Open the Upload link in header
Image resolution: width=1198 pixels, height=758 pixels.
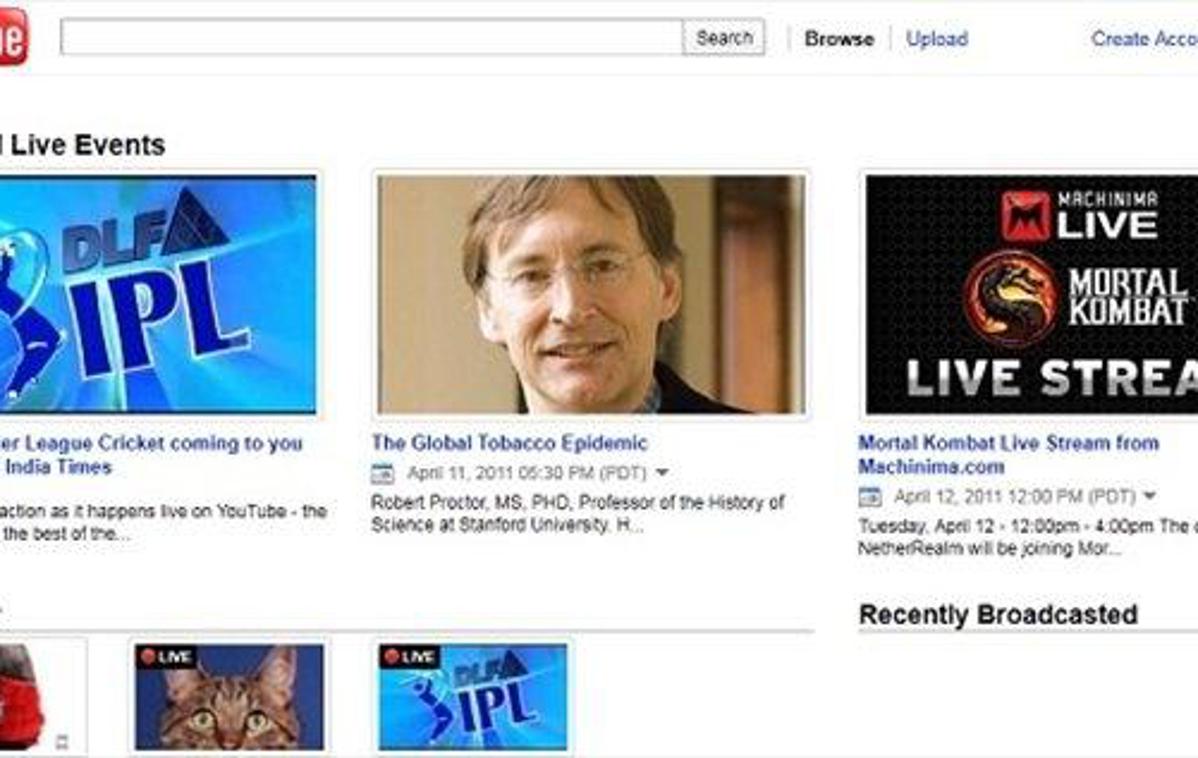[x=937, y=39]
